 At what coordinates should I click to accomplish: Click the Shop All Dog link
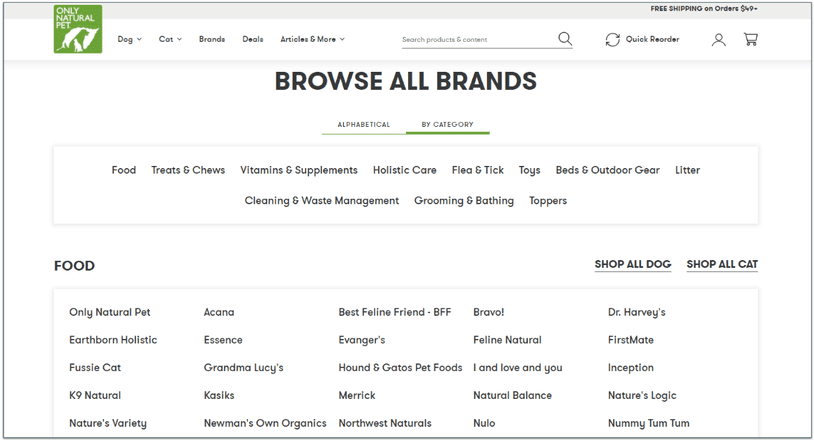pyautogui.click(x=633, y=265)
